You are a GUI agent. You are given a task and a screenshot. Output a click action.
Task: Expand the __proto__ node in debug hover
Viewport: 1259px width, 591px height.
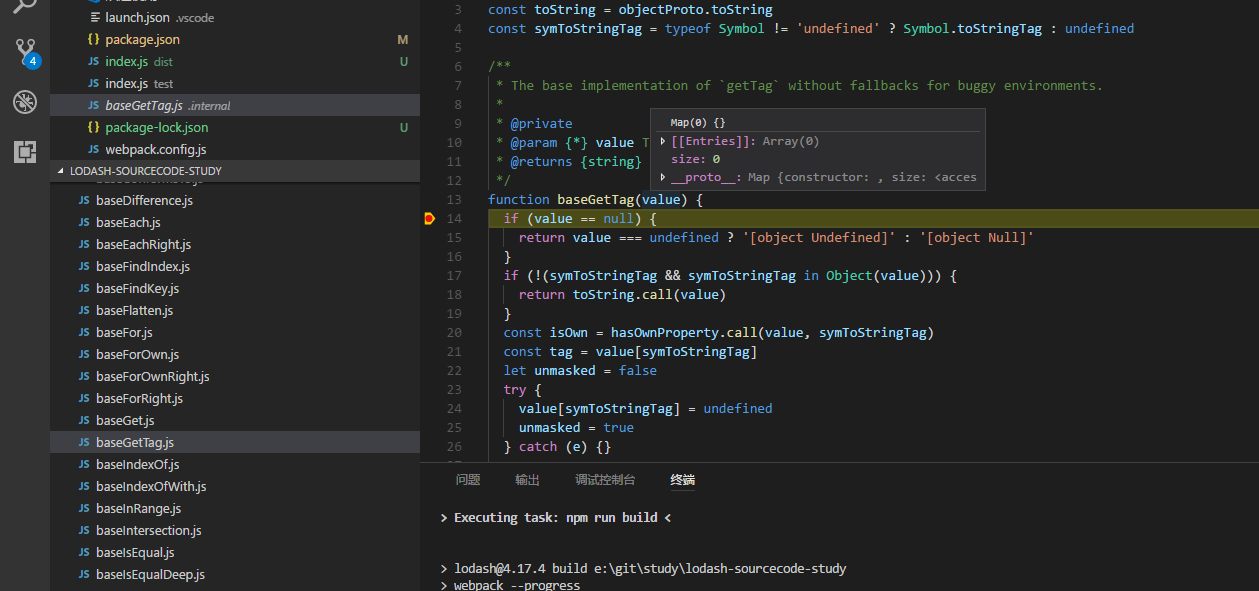[x=663, y=177]
